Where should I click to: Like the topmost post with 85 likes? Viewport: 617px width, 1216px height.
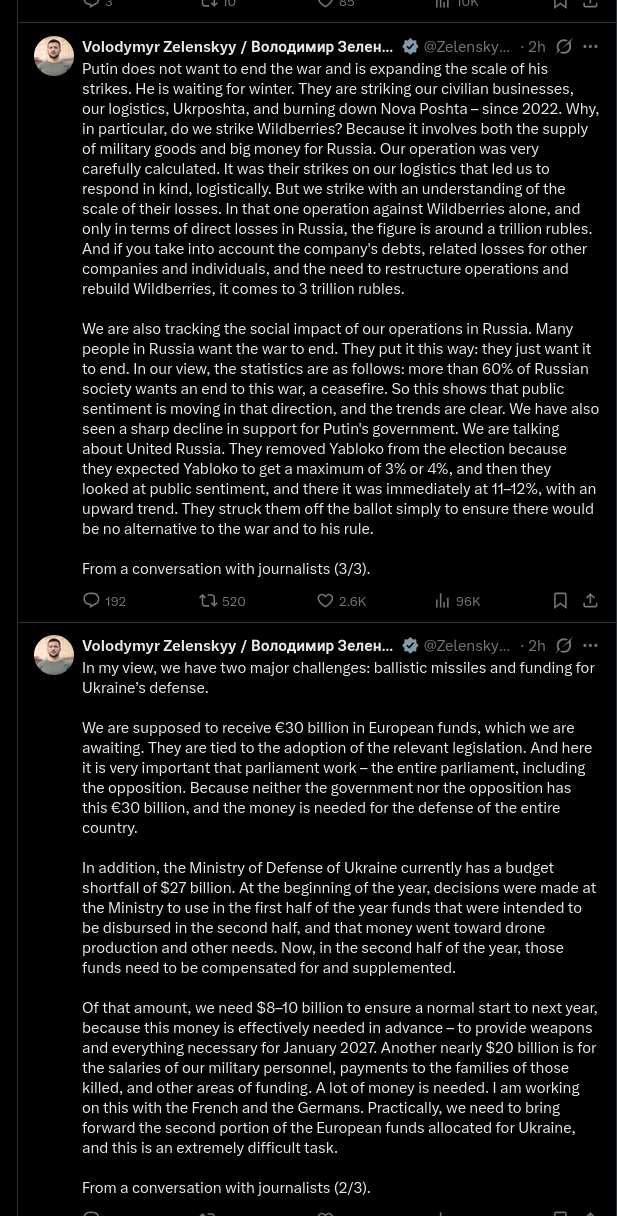tap(336, 4)
